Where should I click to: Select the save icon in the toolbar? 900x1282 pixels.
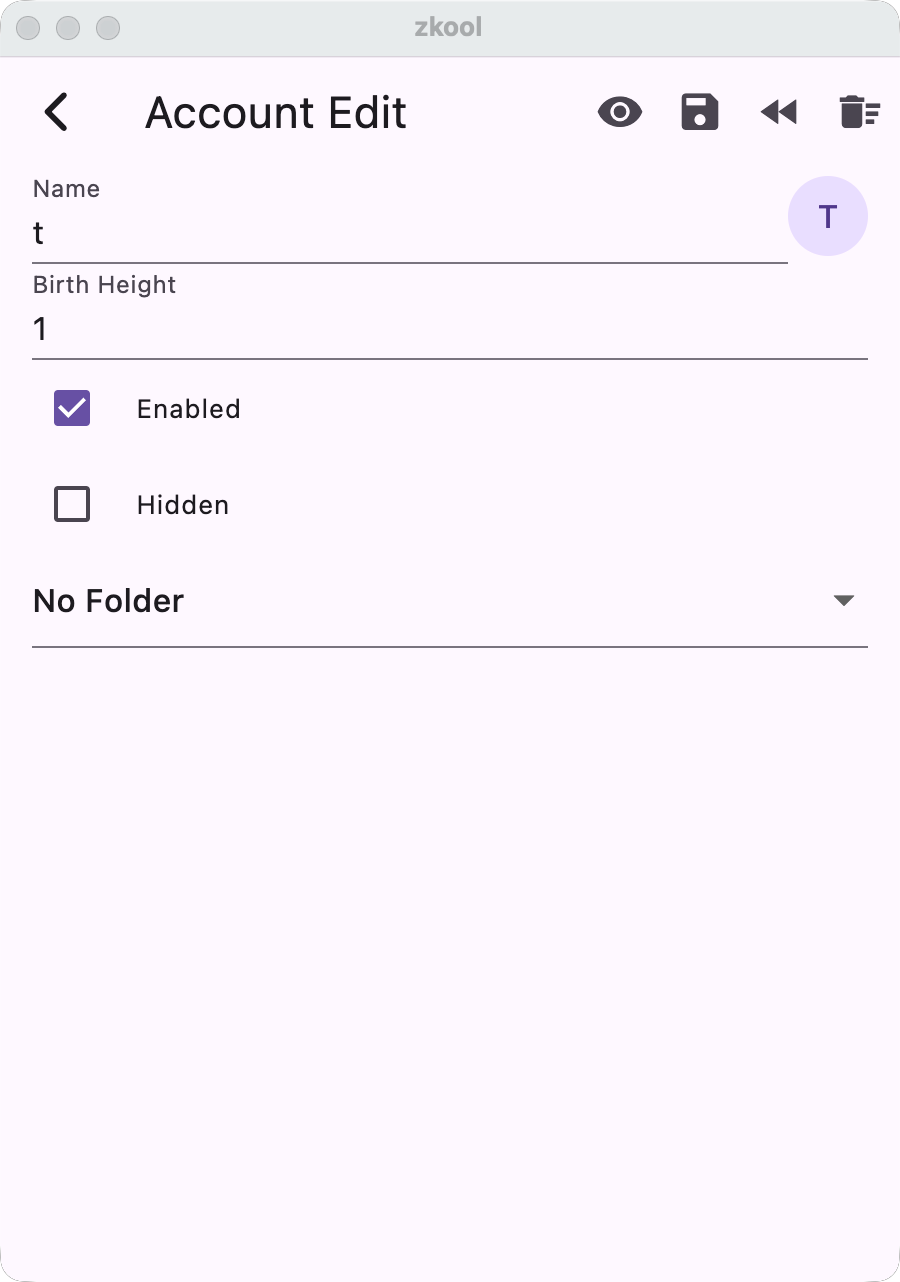(700, 112)
